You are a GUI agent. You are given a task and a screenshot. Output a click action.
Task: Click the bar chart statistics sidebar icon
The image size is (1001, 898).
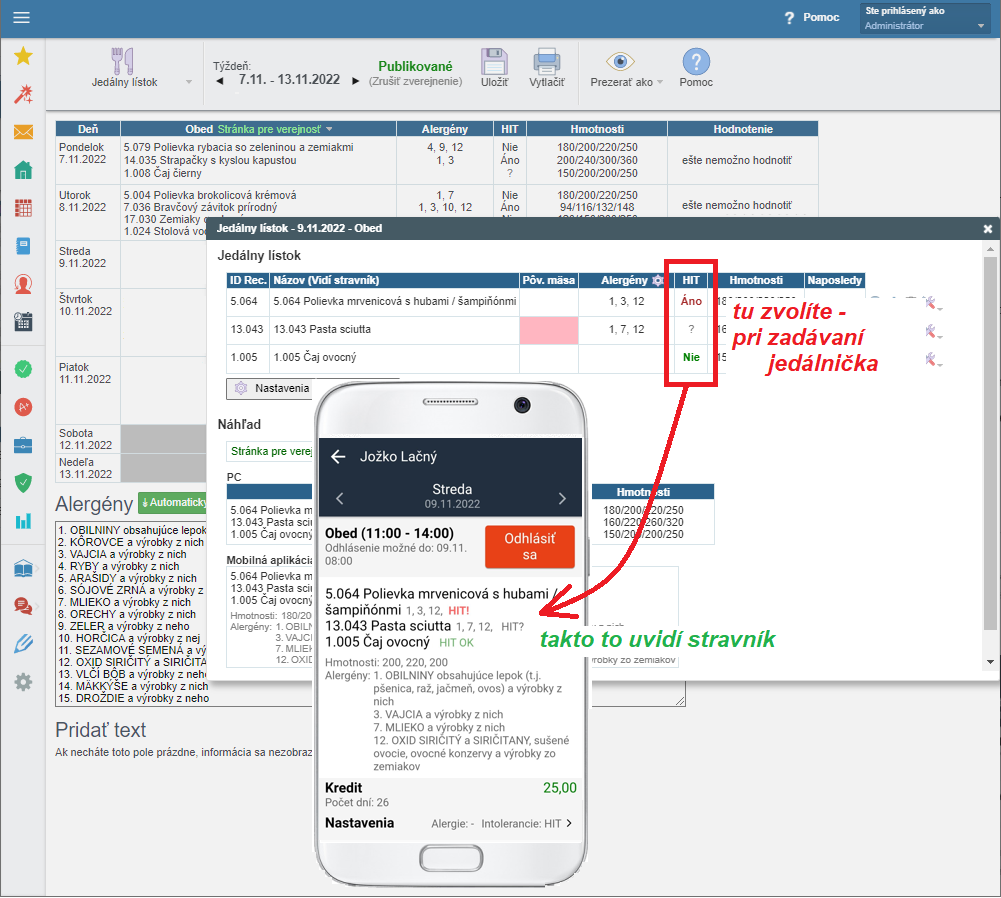tap(23, 520)
